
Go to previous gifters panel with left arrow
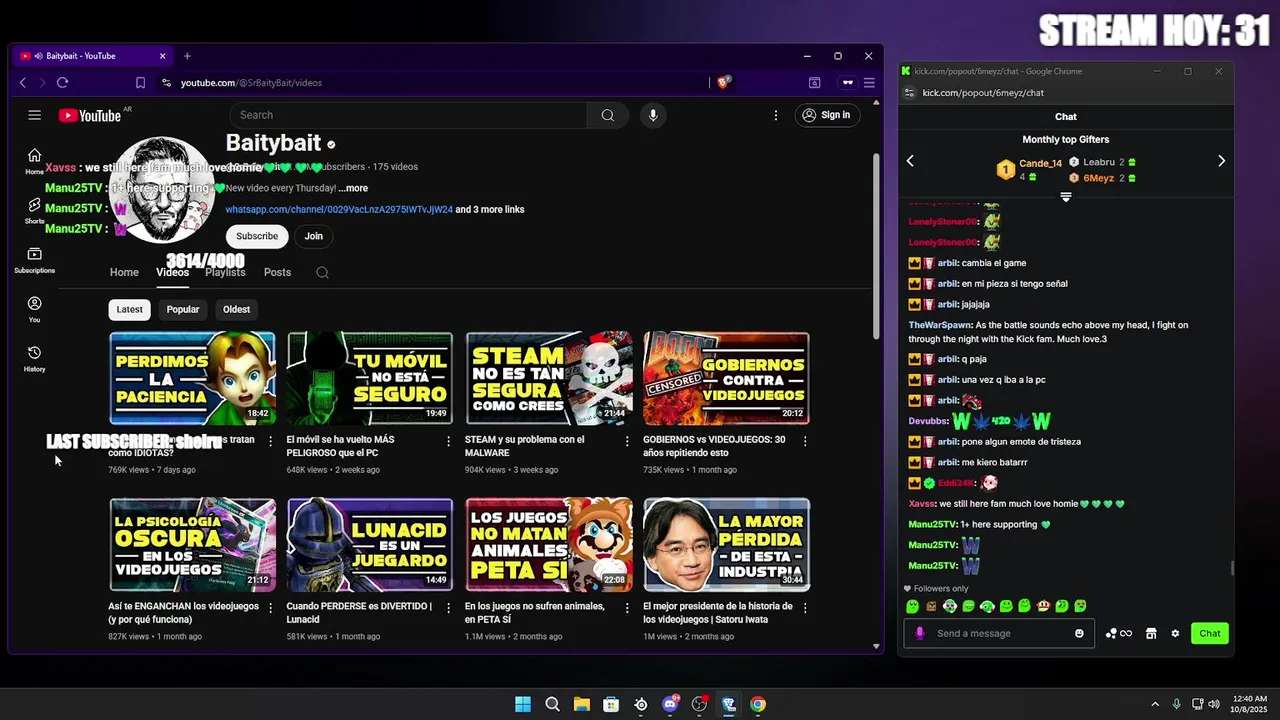pos(910,161)
